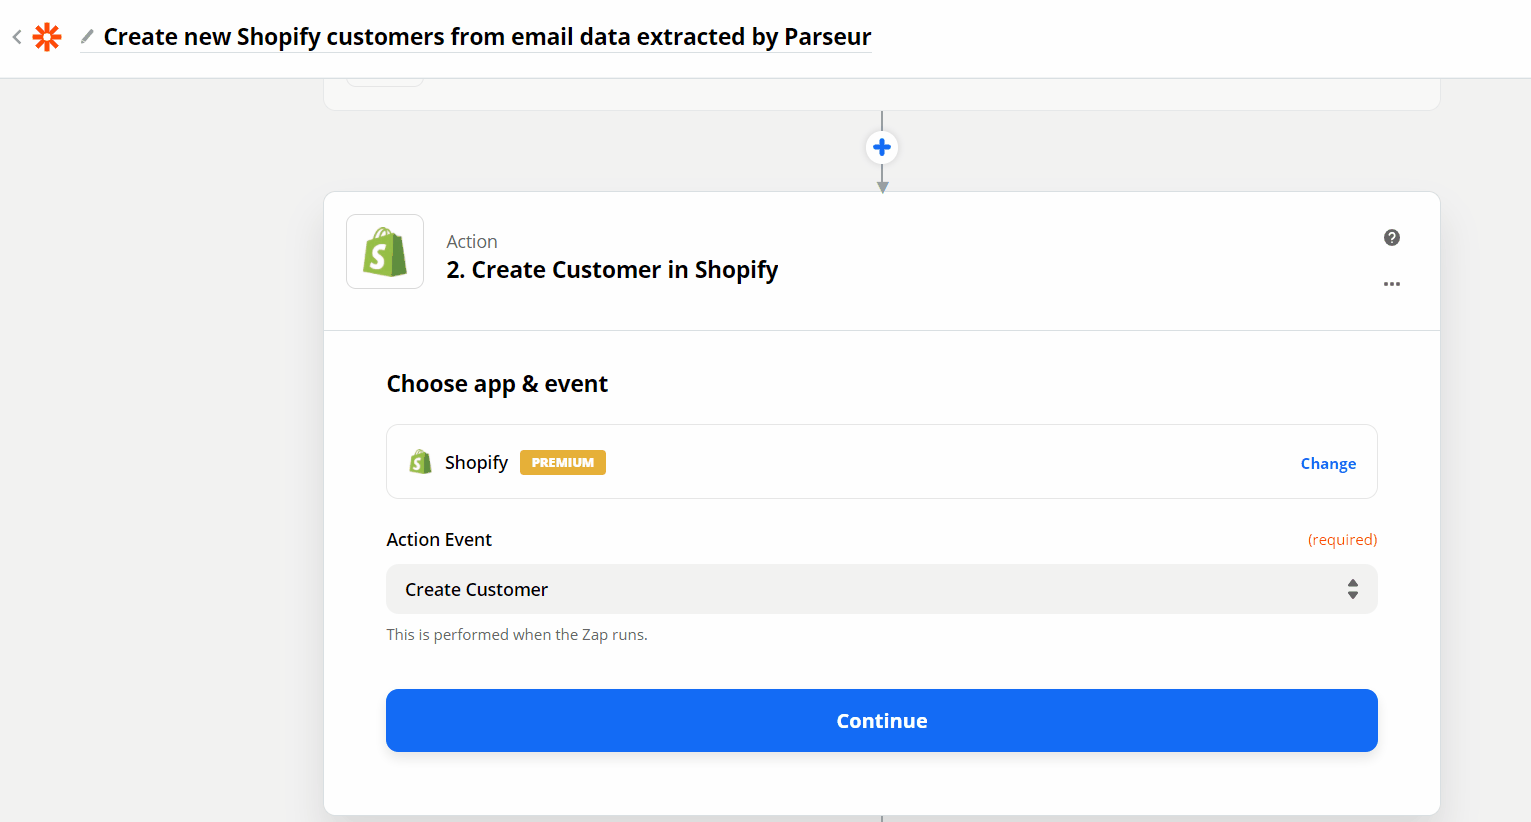
Task: Click the small Shopify icon in app row
Action: pyautogui.click(x=420, y=462)
